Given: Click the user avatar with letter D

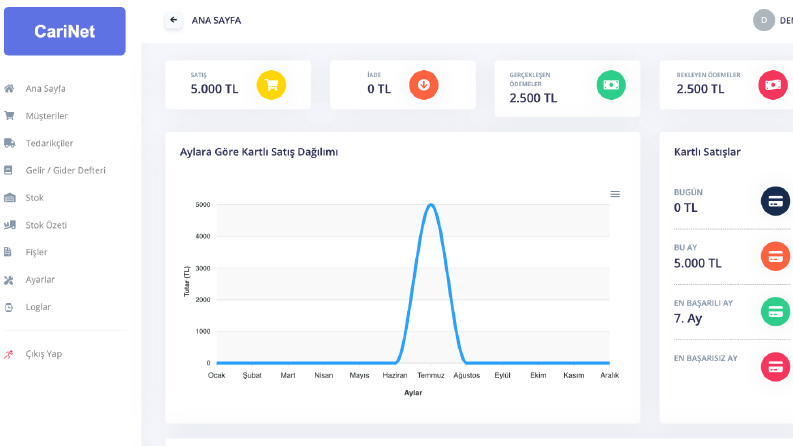Looking at the screenshot, I should click(764, 20).
